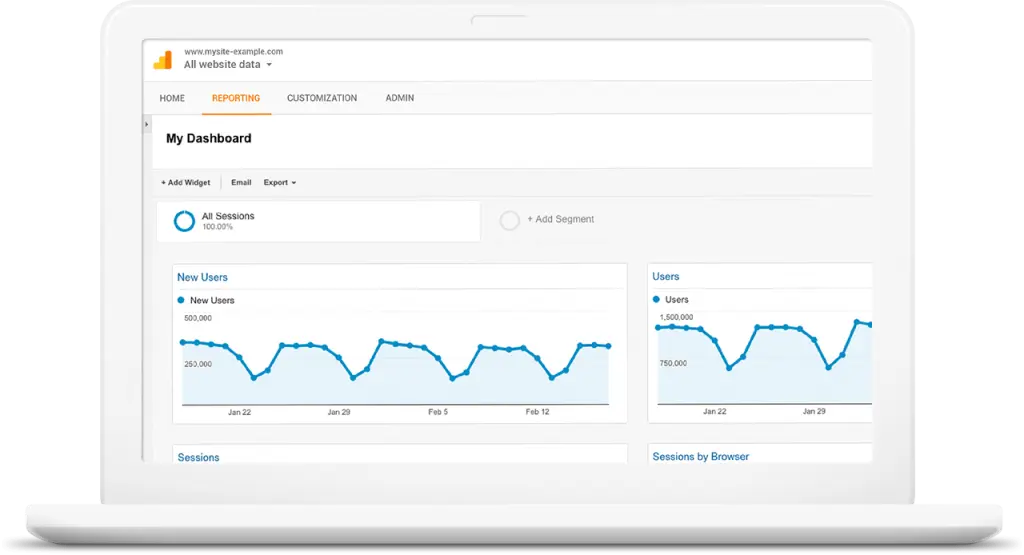Click + Add Segment
Image resolution: width=1024 pixels, height=555 pixels.
click(560, 219)
